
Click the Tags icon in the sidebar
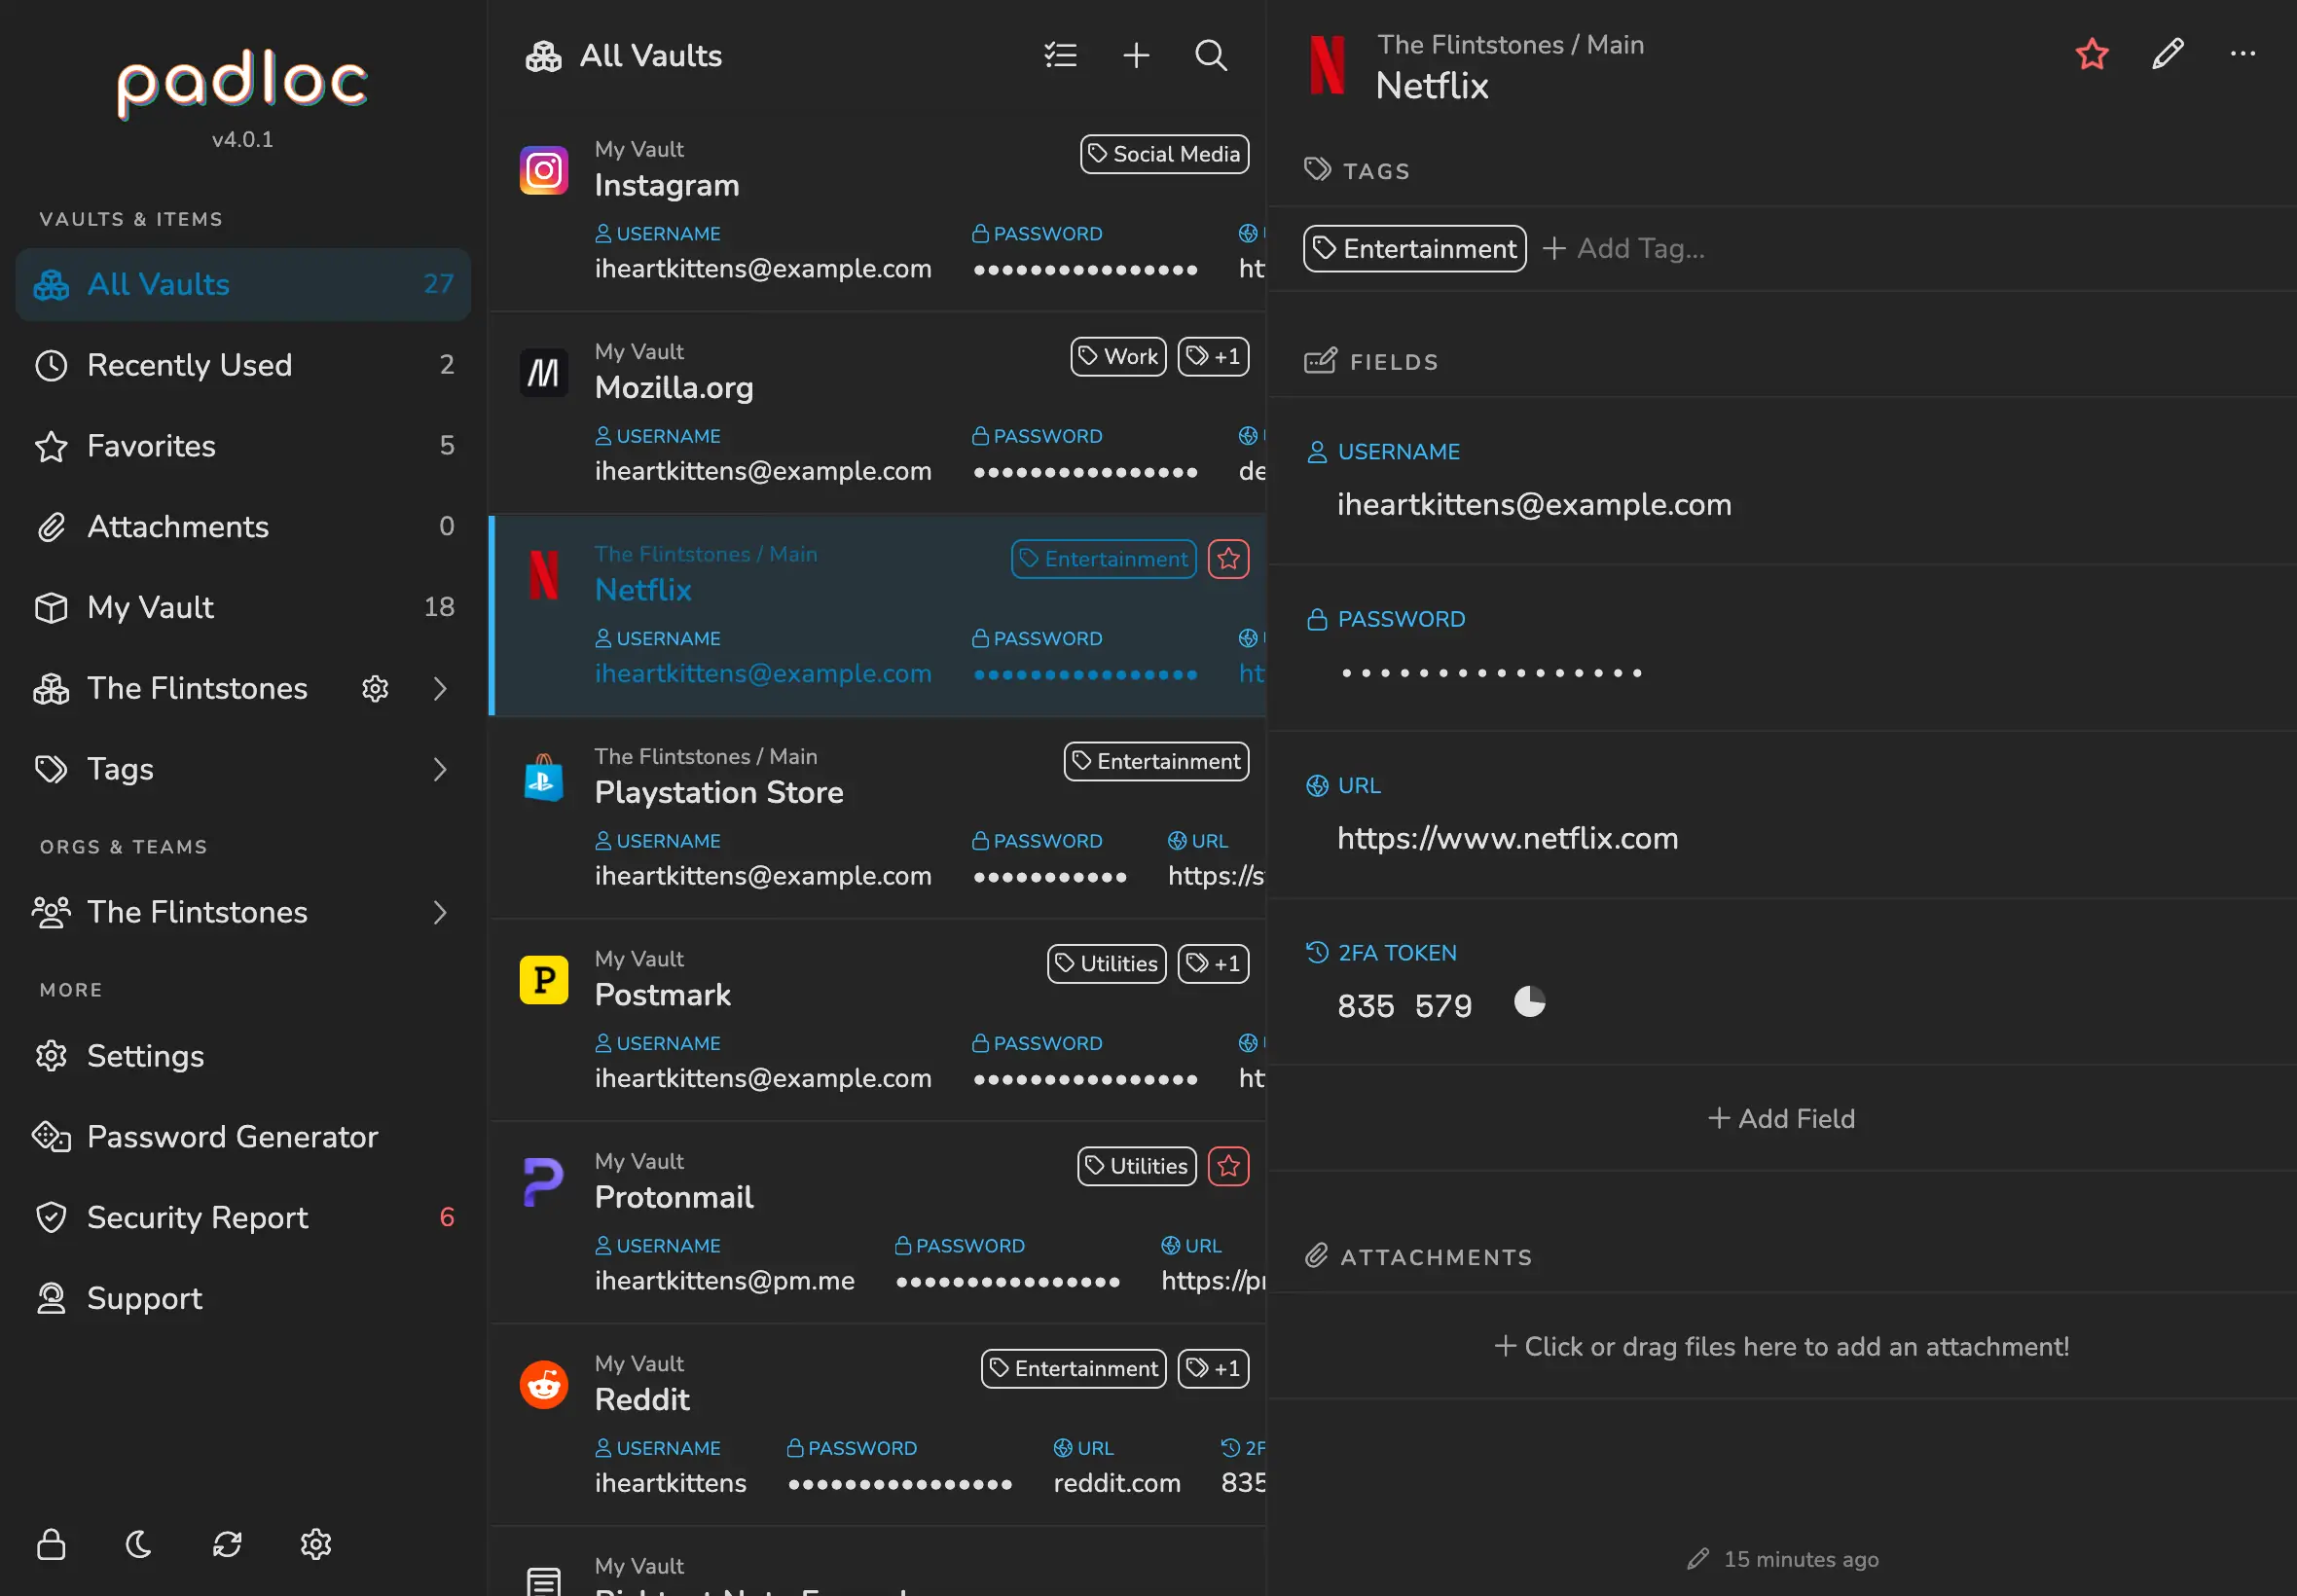51,769
